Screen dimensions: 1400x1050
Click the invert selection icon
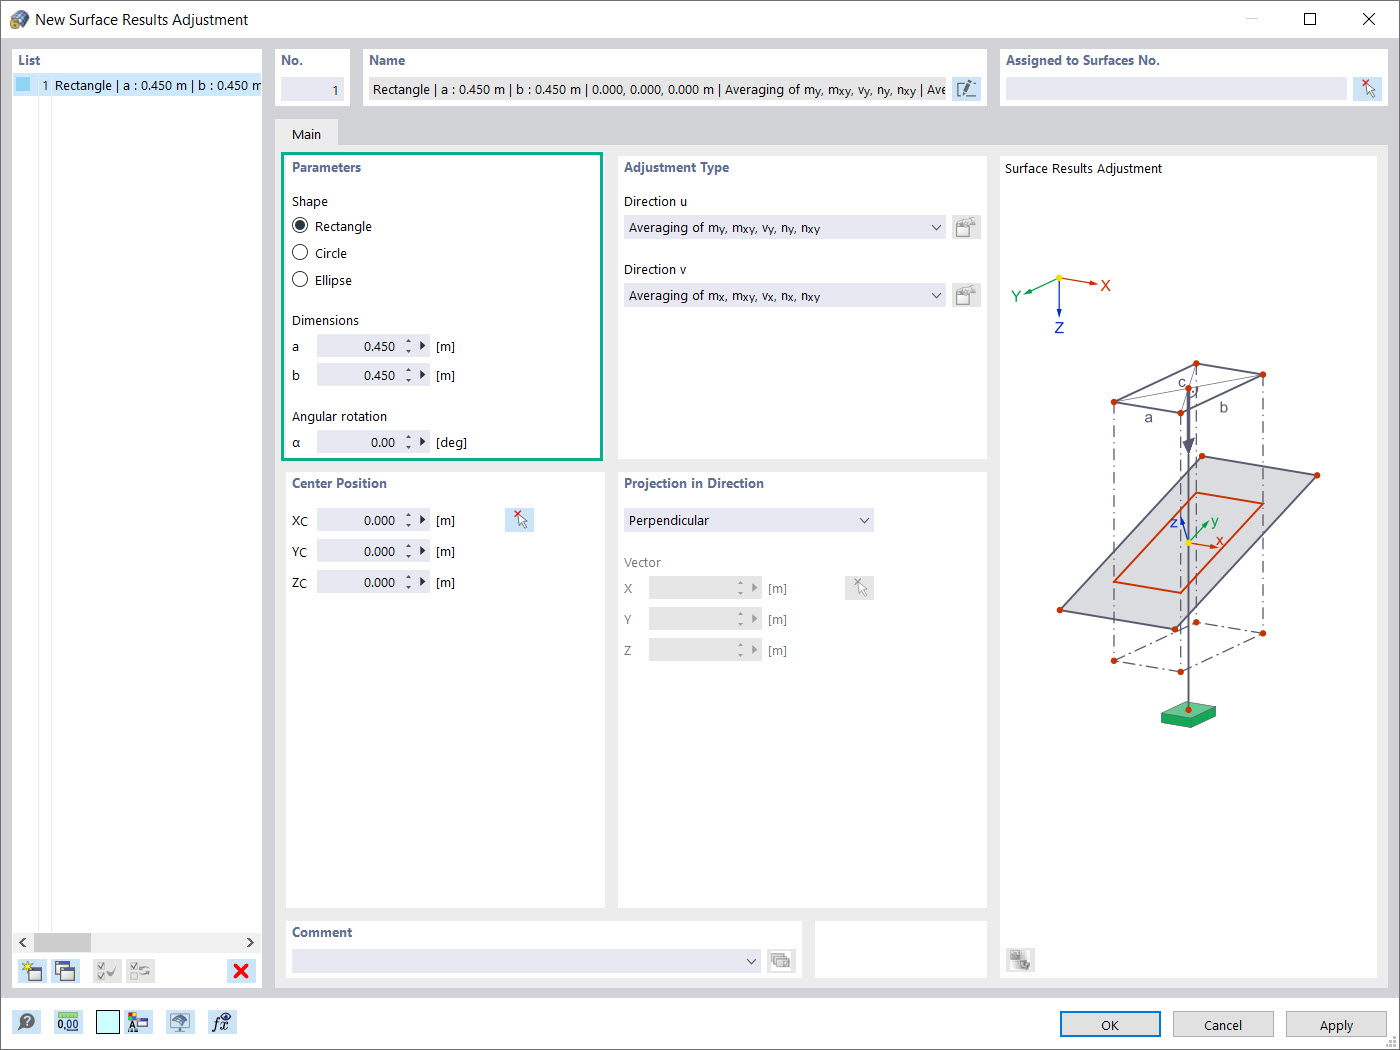pyautogui.click(x=141, y=971)
